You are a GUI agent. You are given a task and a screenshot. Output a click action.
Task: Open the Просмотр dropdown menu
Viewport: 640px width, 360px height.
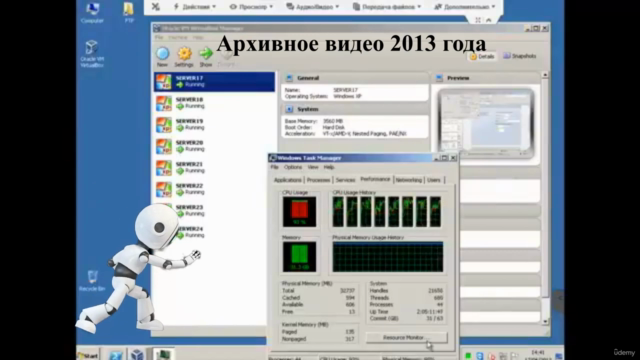[x=251, y=7]
